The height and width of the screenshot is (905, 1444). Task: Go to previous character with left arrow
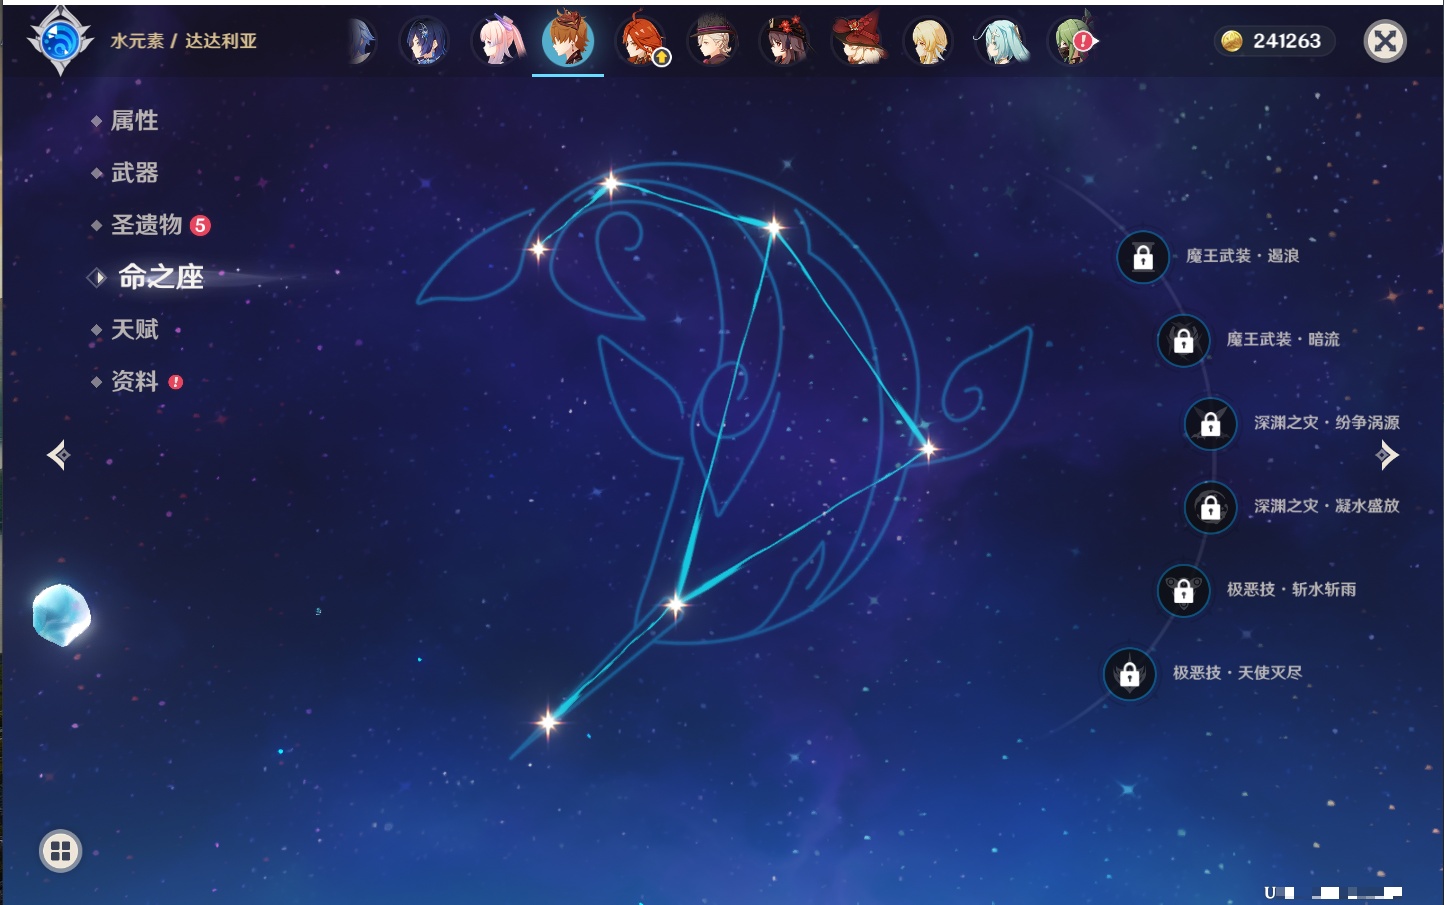58,456
